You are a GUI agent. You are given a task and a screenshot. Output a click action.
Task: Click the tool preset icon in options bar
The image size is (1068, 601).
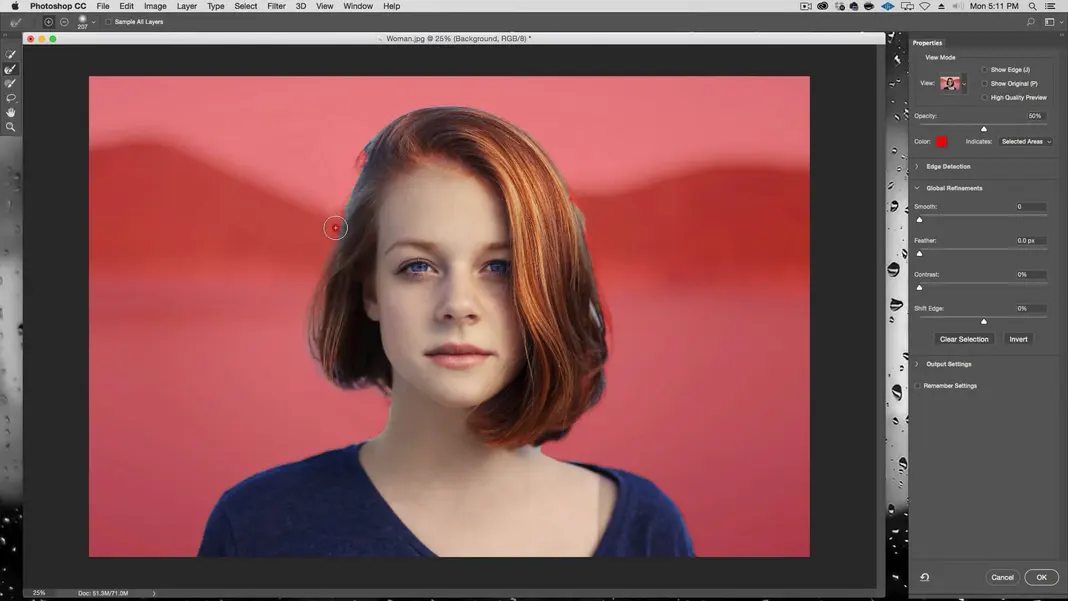click(15, 22)
